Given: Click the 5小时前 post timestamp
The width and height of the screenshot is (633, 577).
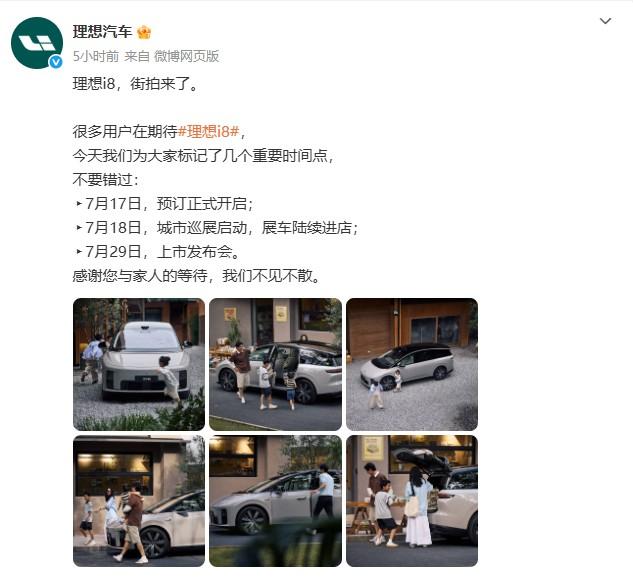Looking at the screenshot, I should tap(96, 56).
